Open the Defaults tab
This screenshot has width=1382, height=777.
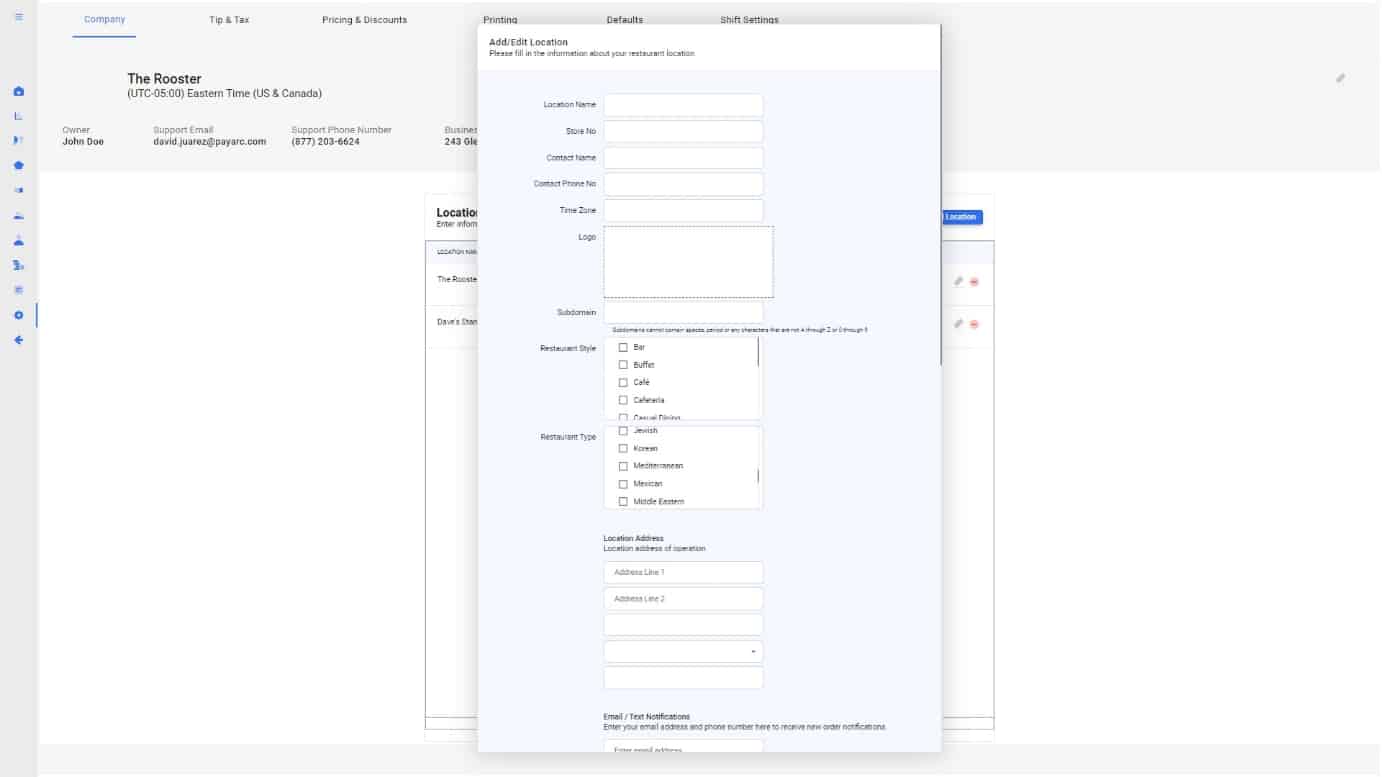tap(625, 20)
